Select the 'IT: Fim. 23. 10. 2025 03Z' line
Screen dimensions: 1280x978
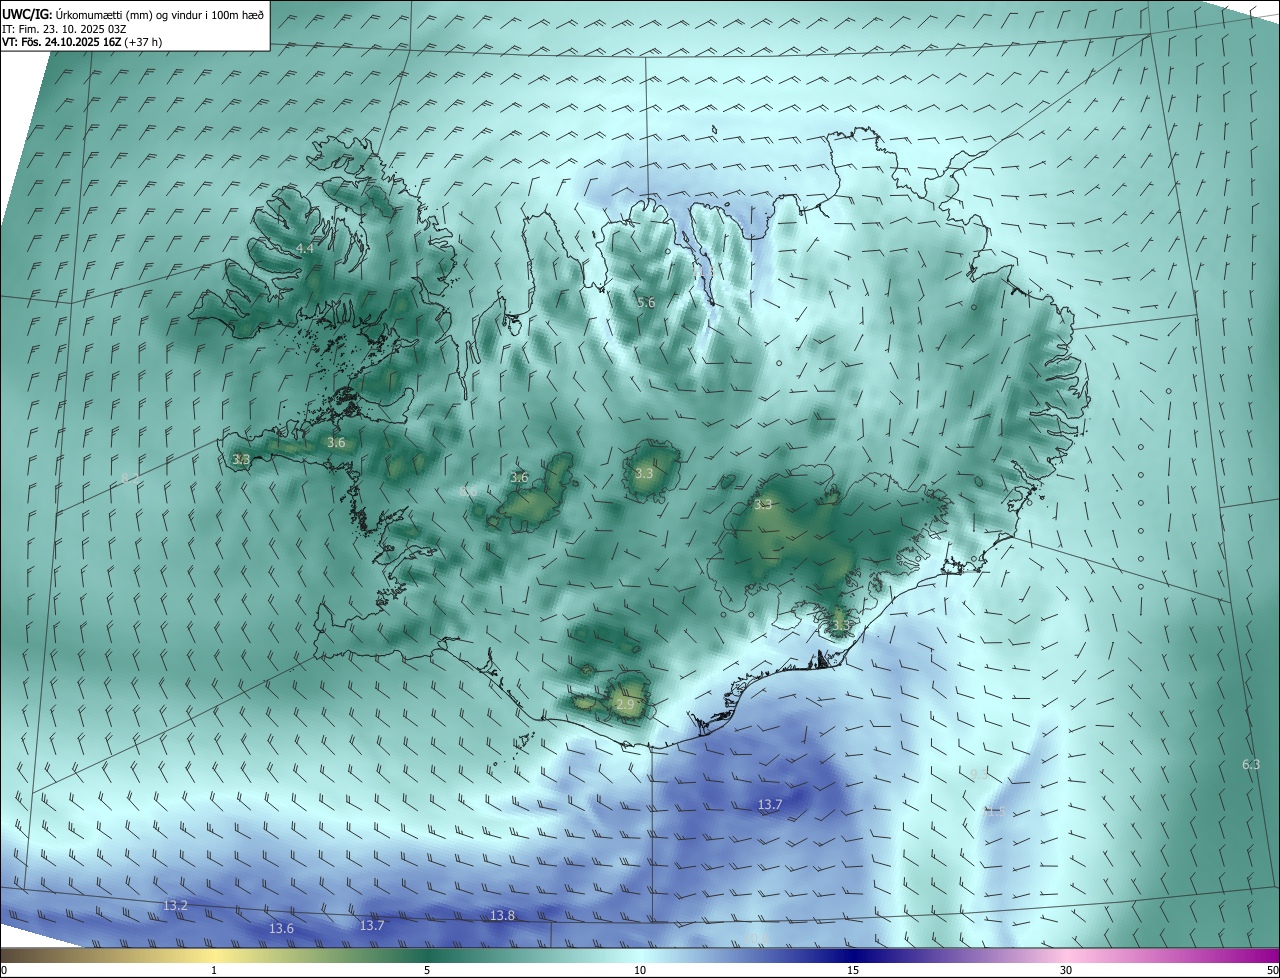64,28
